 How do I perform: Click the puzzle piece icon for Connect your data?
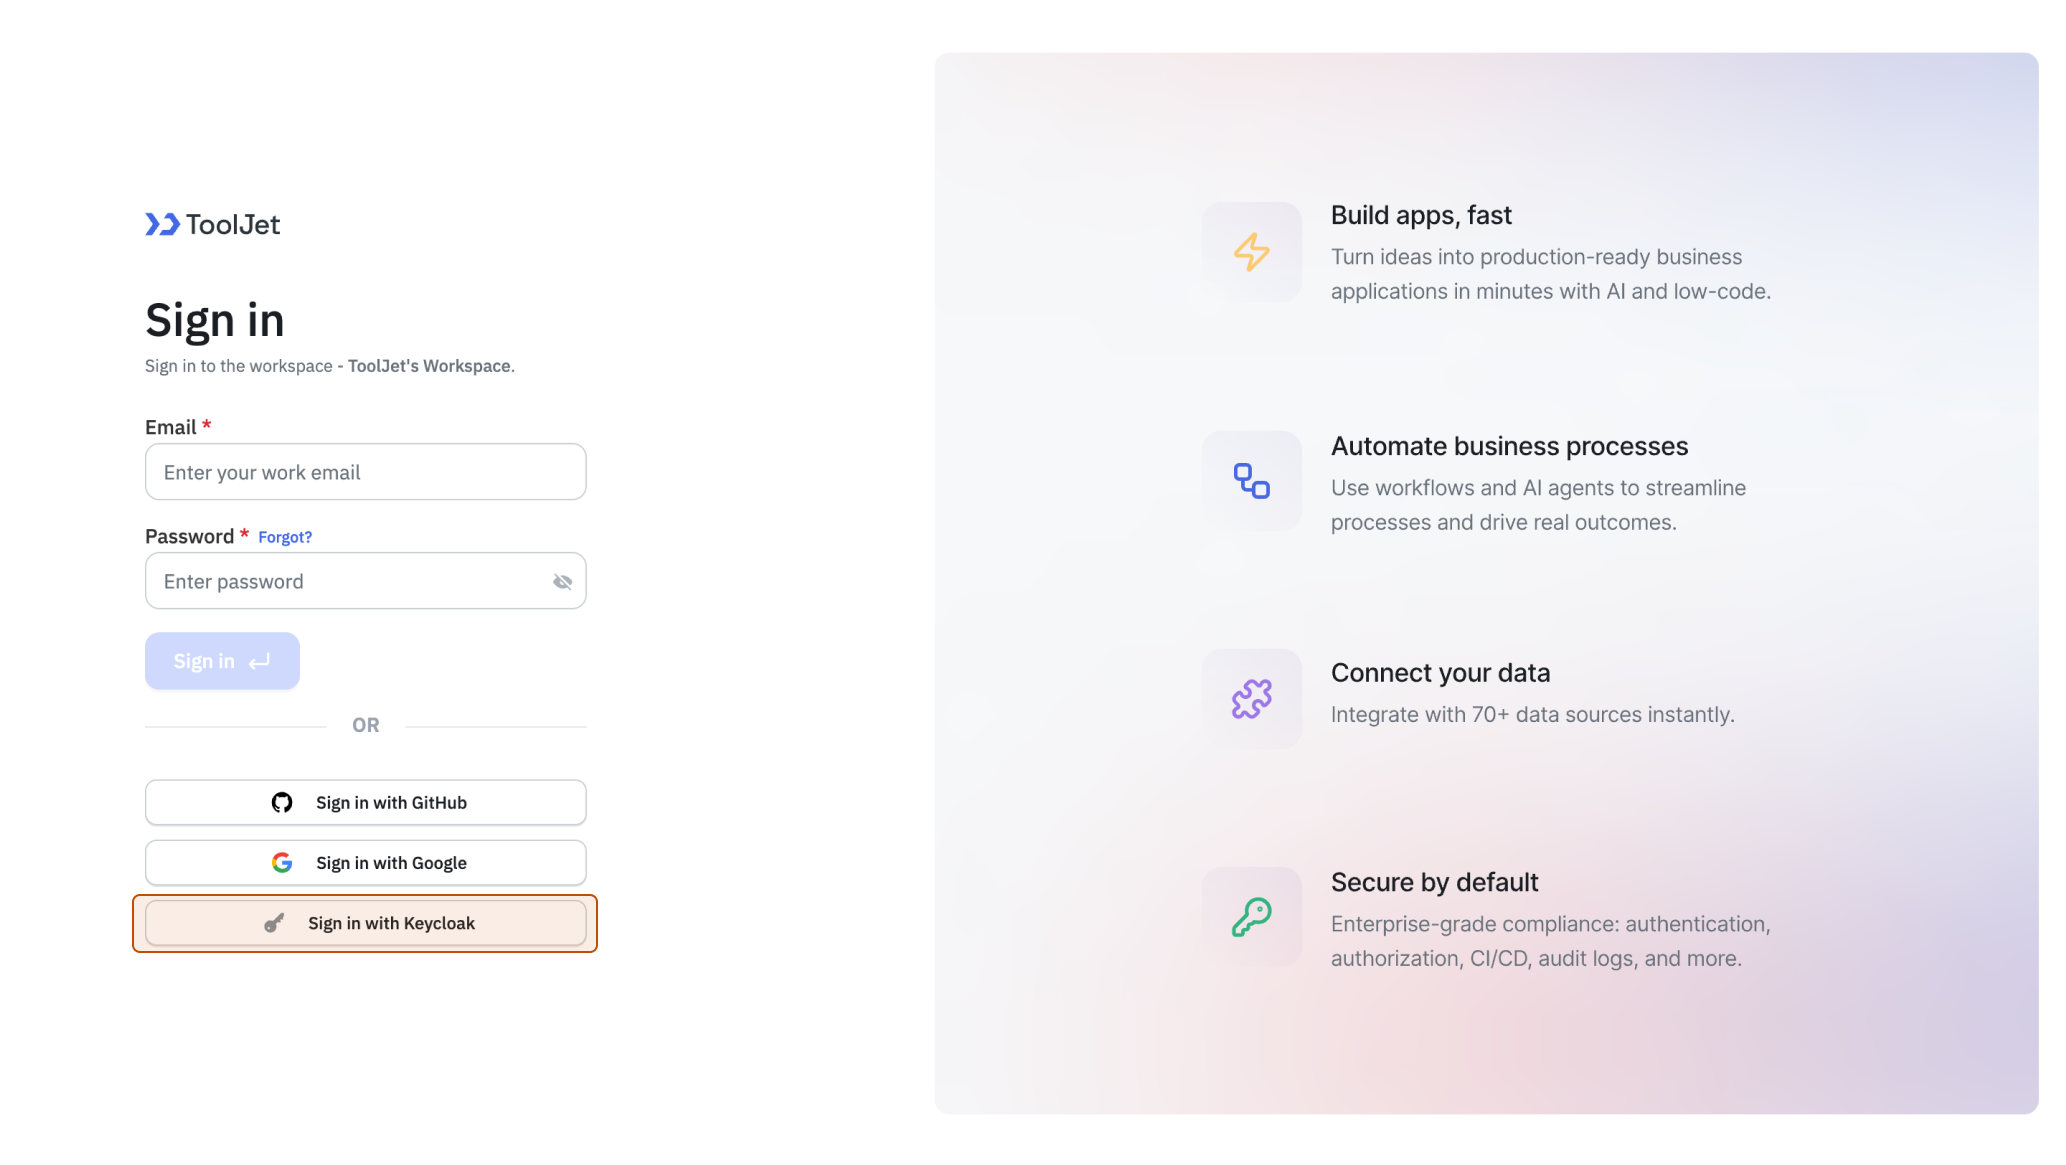[1252, 698]
